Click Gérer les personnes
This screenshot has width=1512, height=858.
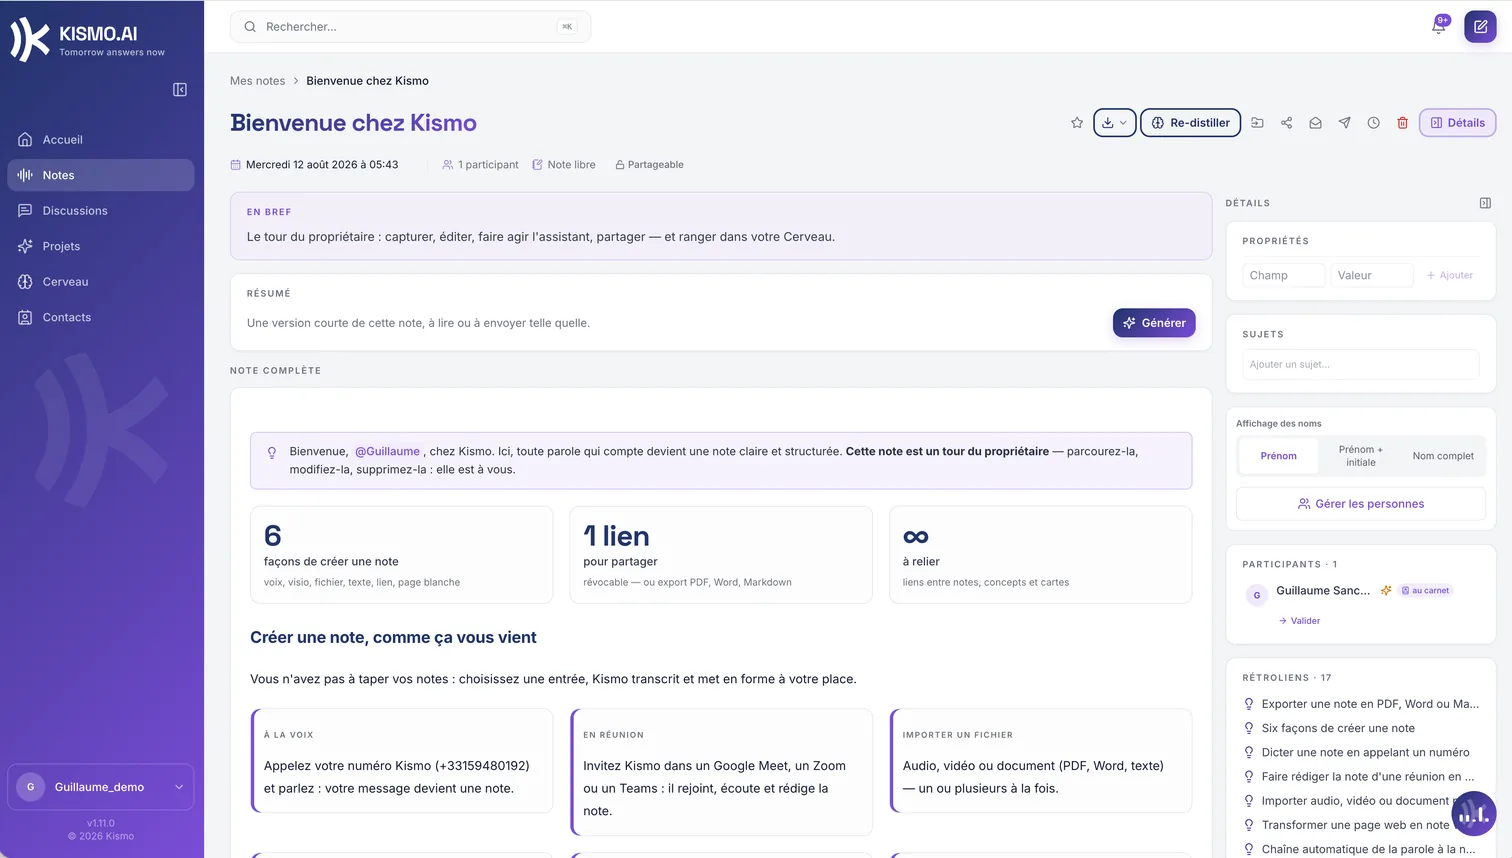point(1360,504)
